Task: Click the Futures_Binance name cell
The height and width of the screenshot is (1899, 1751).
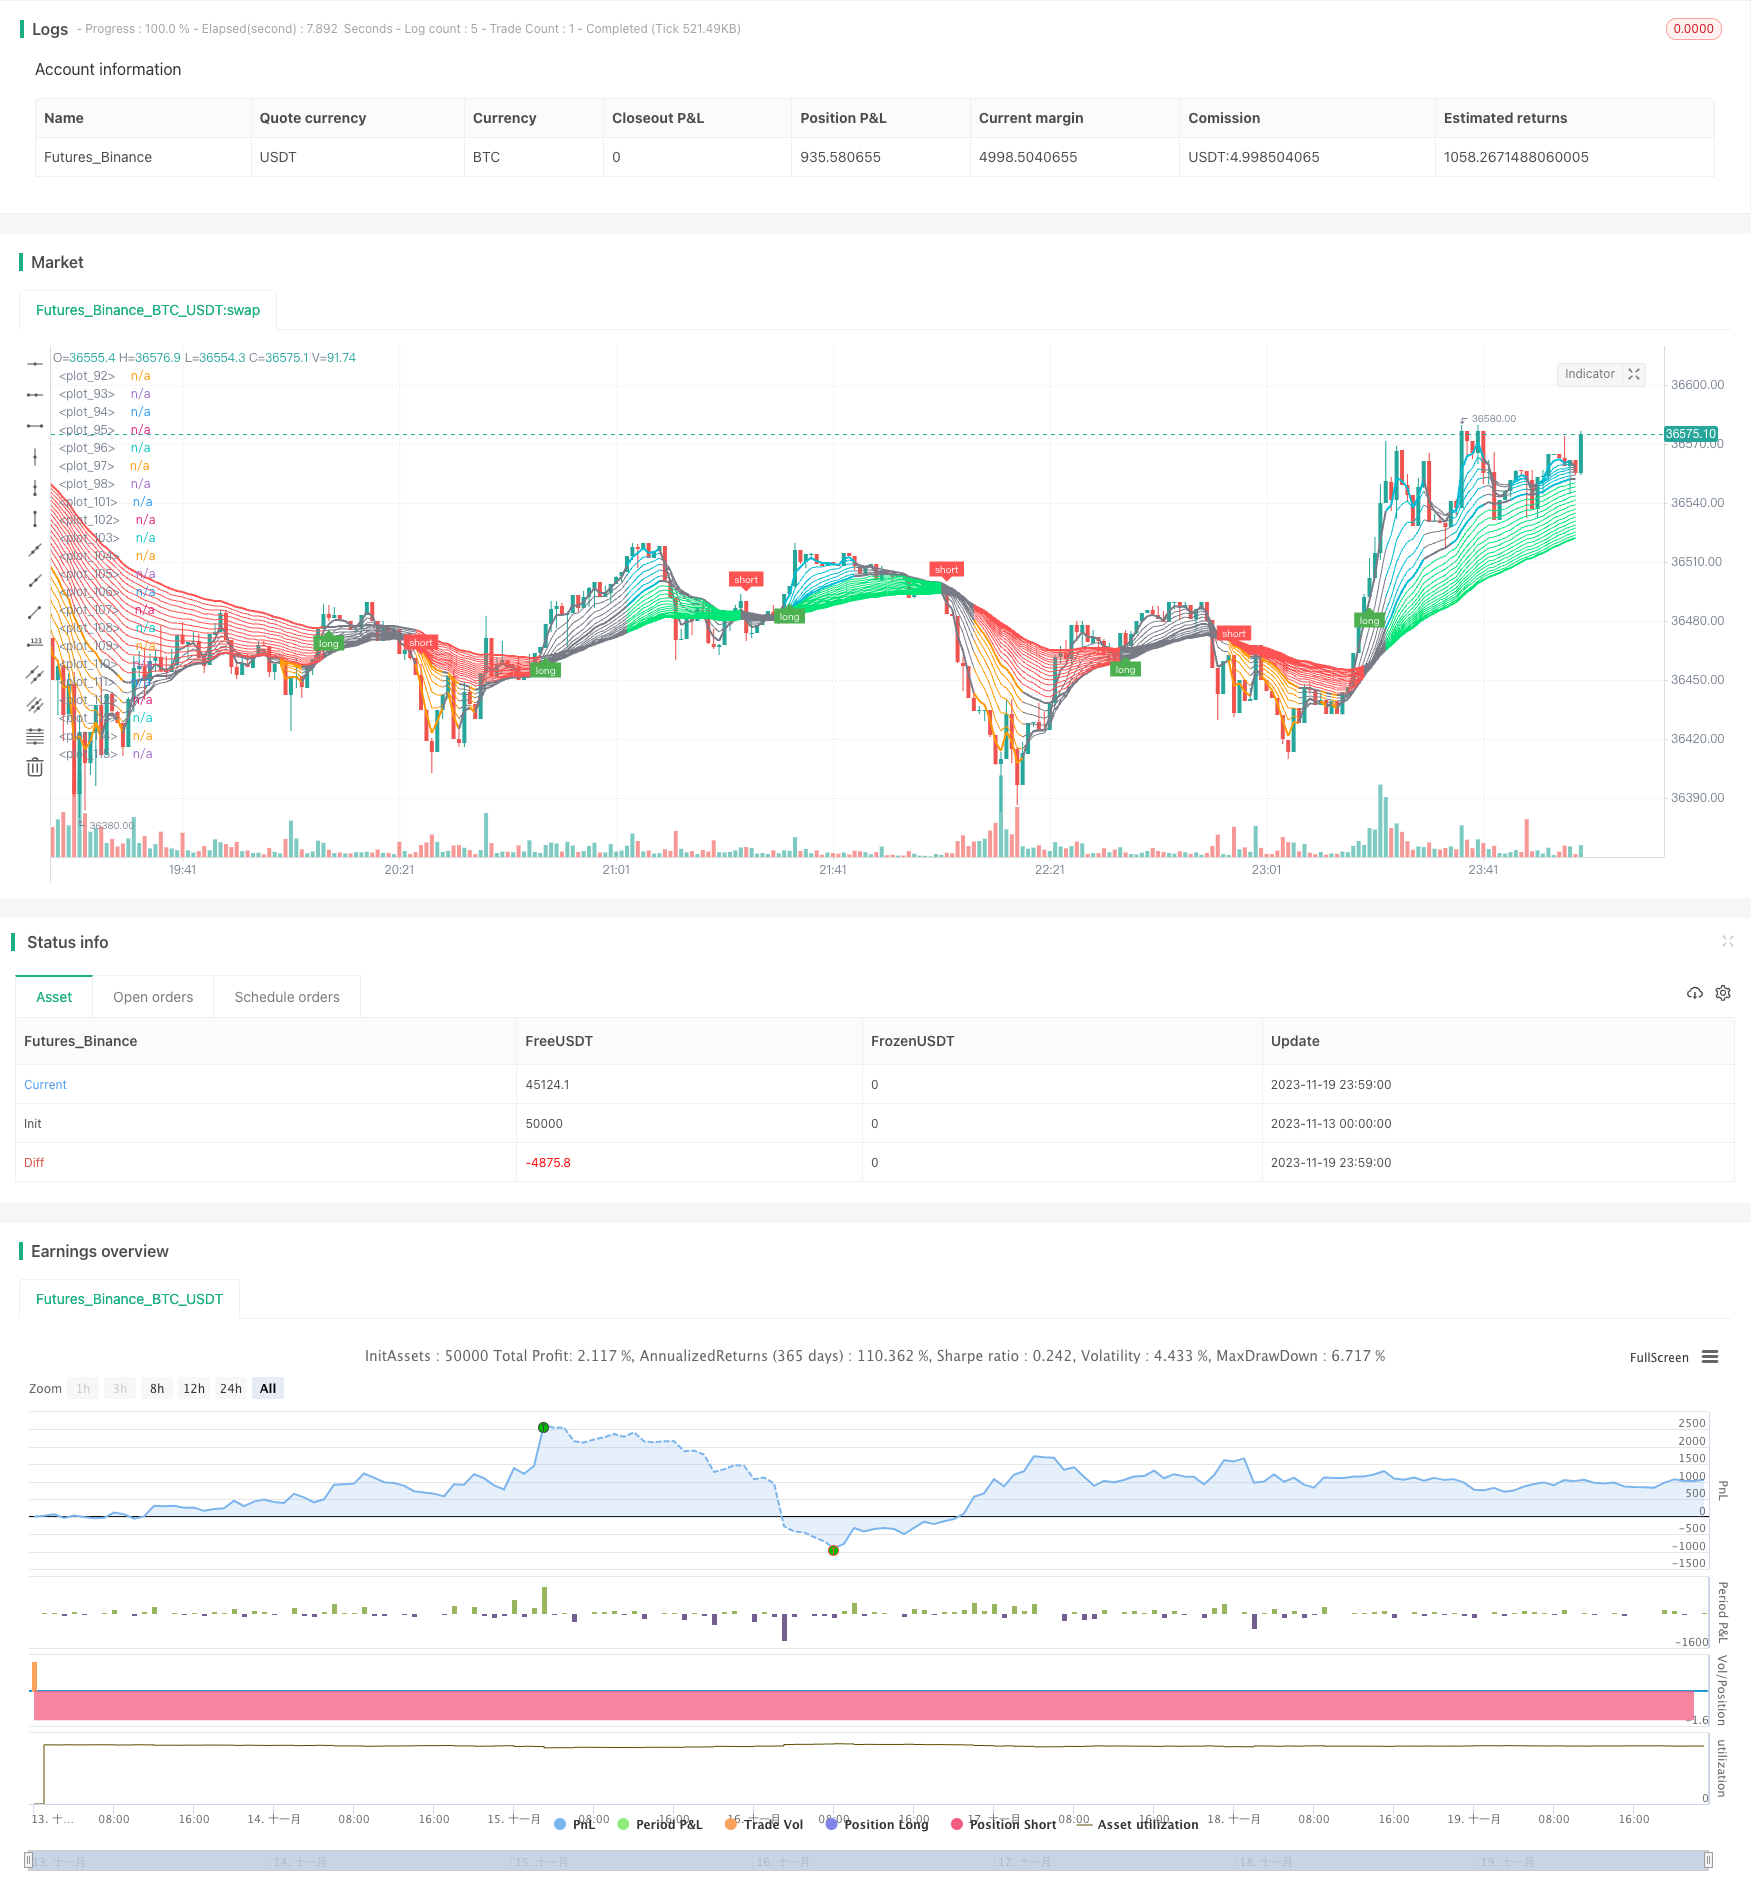Action: coord(98,157)
